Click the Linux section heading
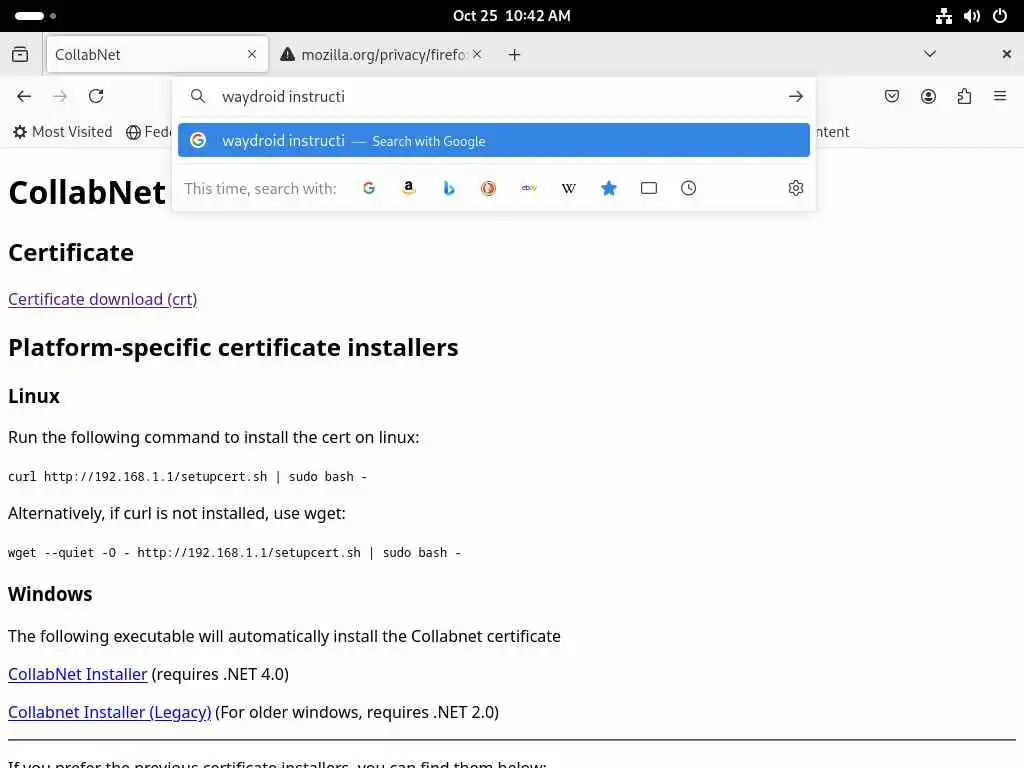This screenshot has width=1024, height=768. (x=34, y=396)
